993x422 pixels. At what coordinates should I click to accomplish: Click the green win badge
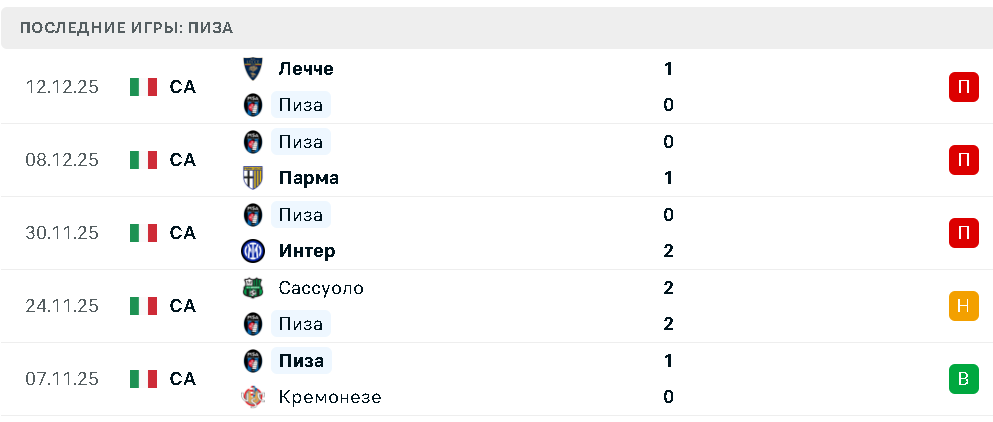pyautogui.click(x=963, y=379)
